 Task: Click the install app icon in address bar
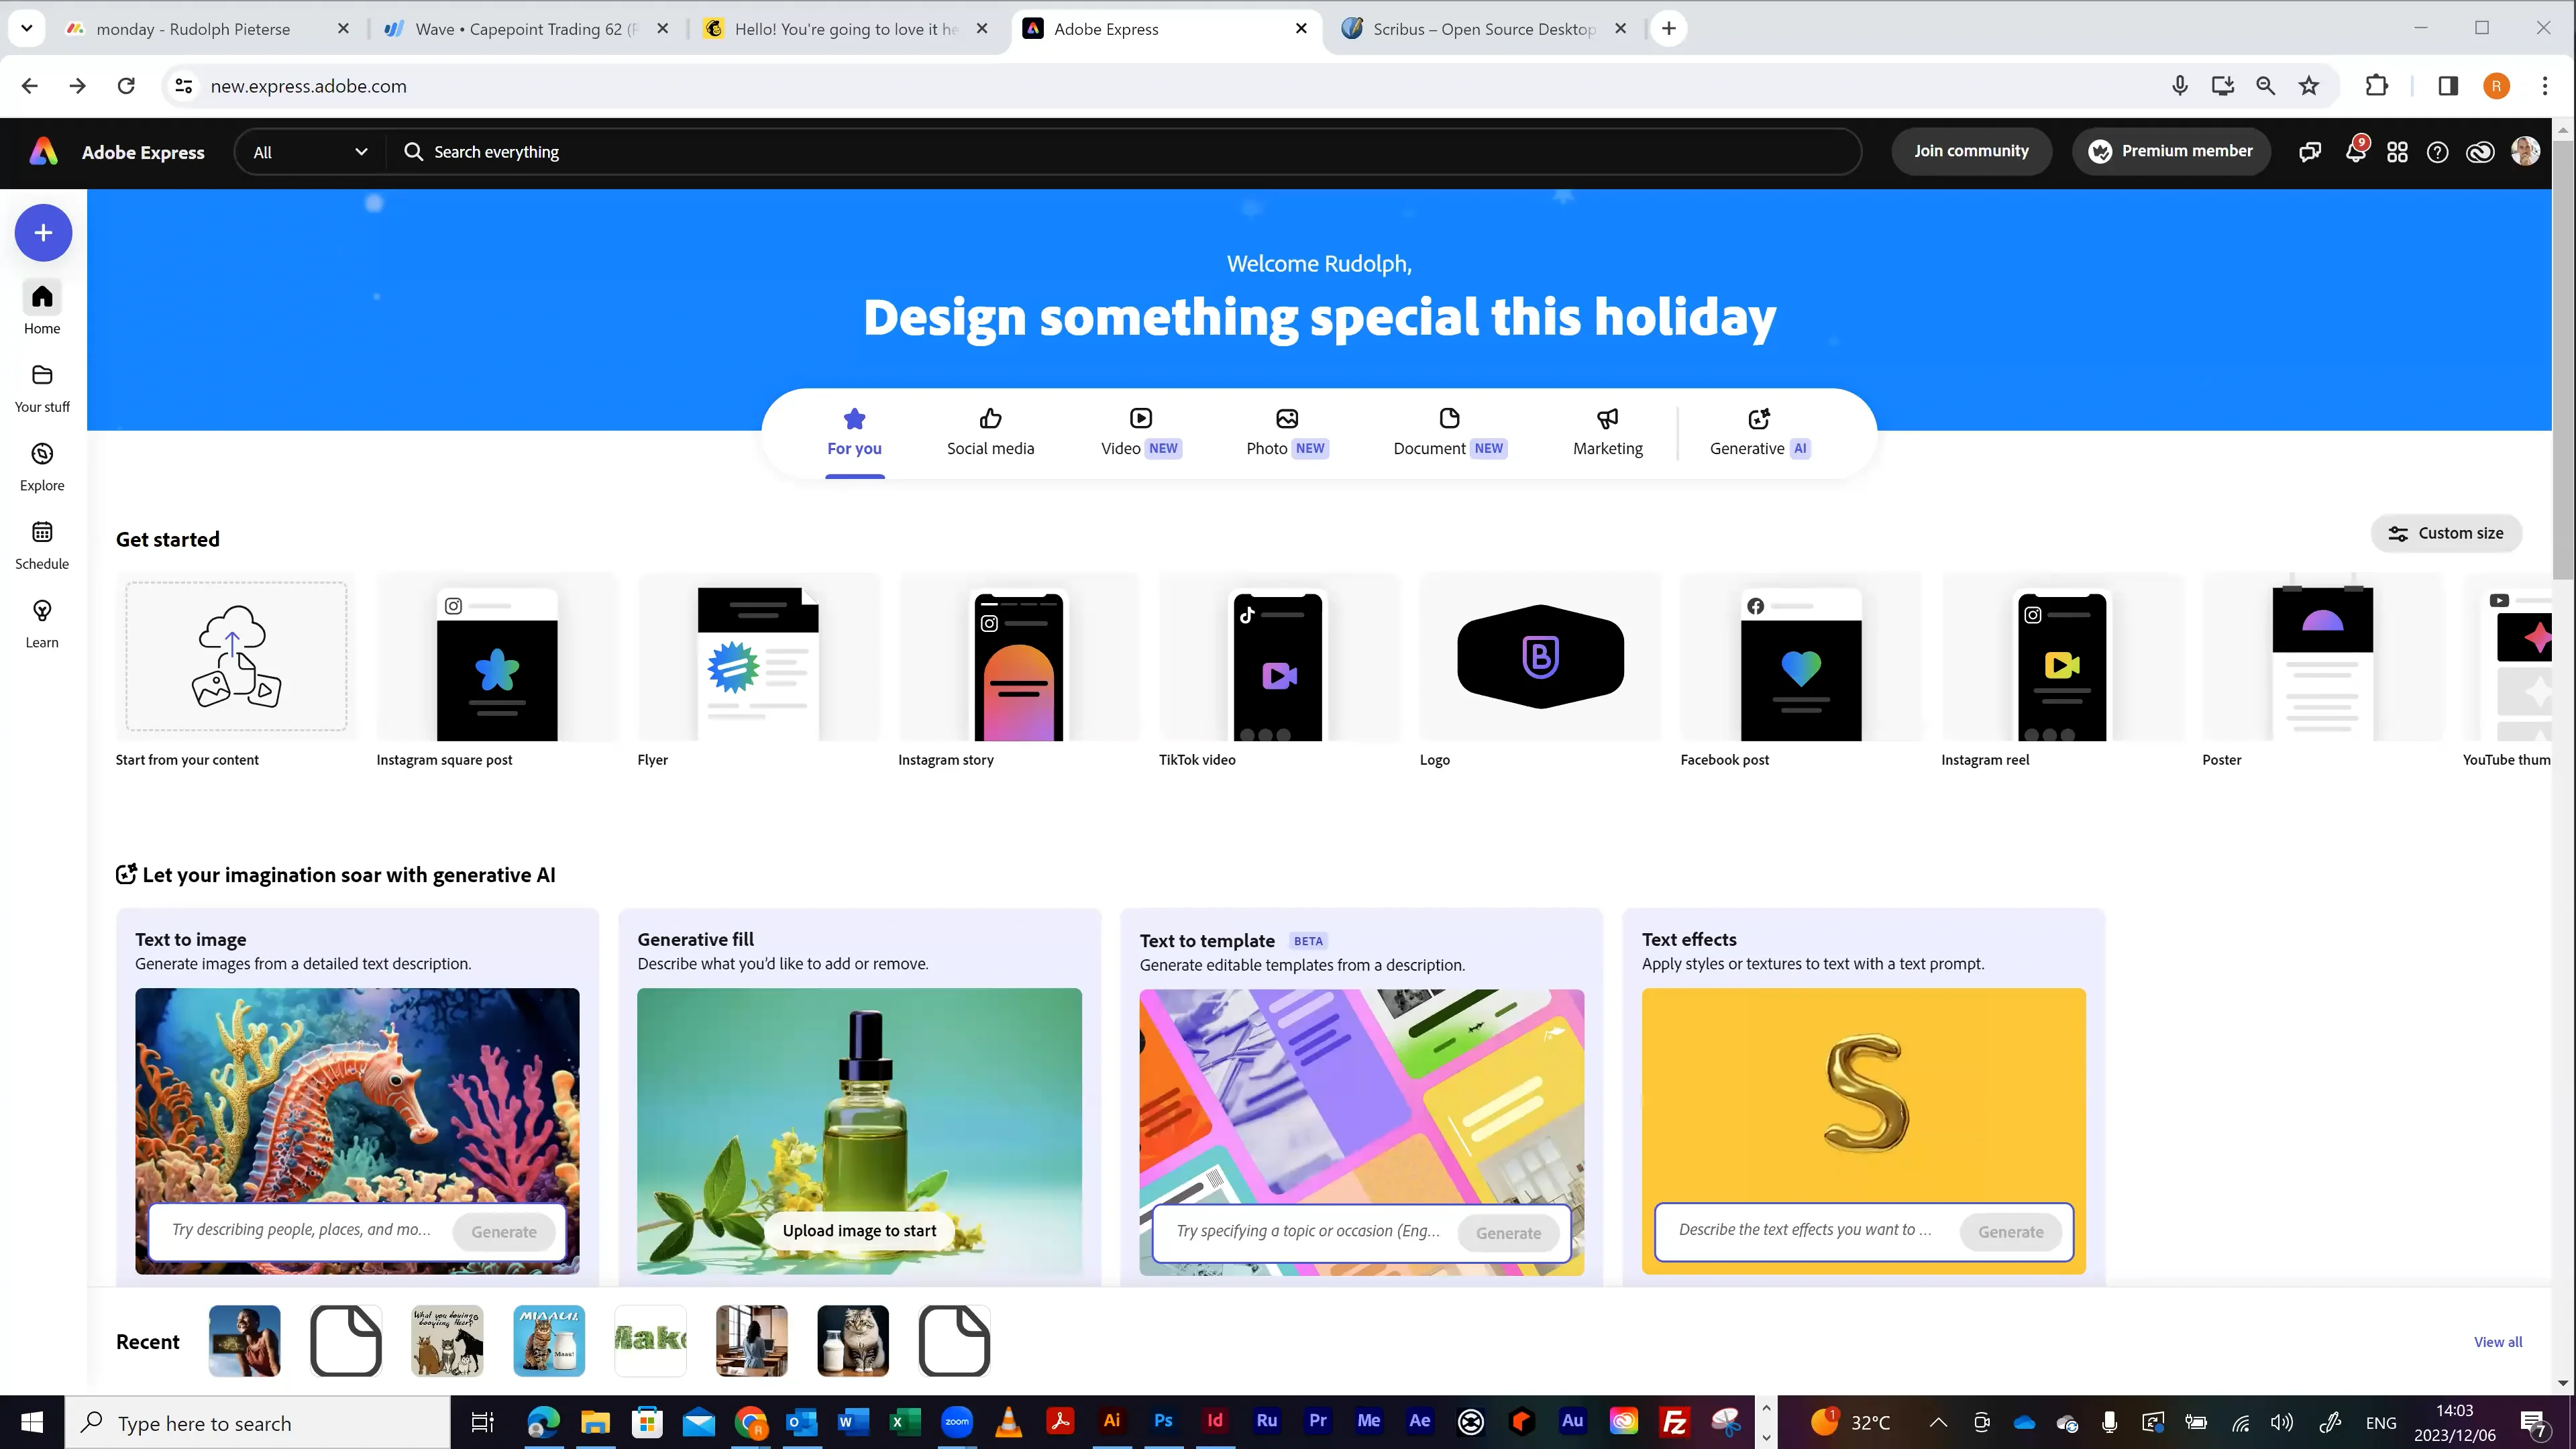pos(2223,86)
